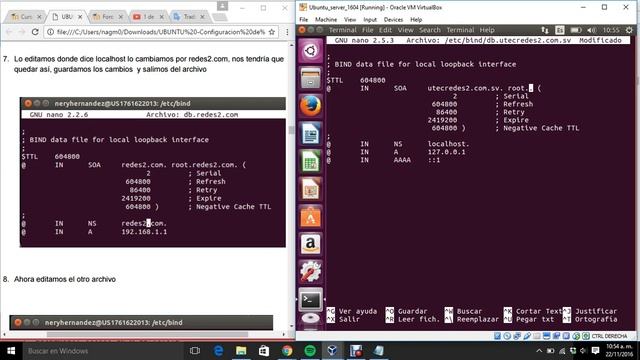This screenshot has height=360, width=640.
Task: Switch to the YouTube Chrome tab
Action: coord(148,17)
